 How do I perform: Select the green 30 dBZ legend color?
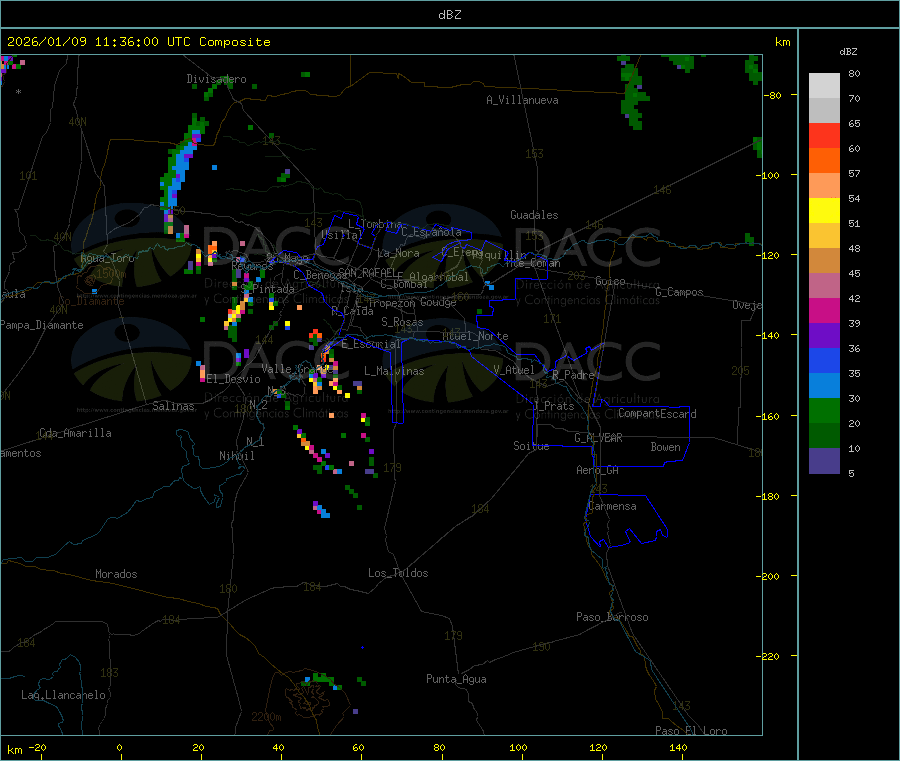tap(824, 410)
